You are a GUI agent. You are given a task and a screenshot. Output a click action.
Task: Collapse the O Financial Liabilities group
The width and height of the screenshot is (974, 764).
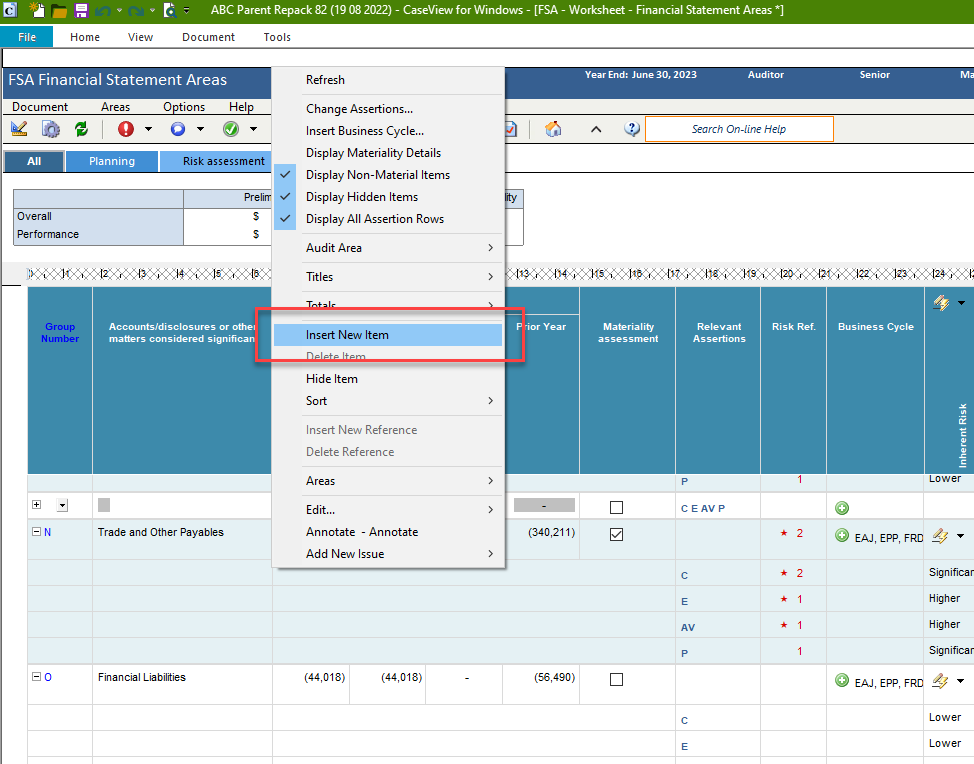(x=37, y=676)
